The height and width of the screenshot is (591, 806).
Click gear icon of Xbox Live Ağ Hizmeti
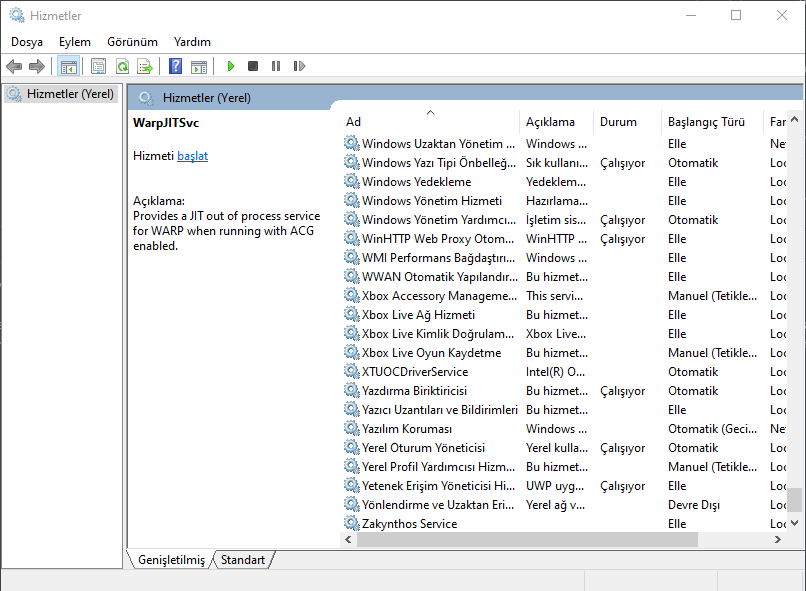point(352,314)
